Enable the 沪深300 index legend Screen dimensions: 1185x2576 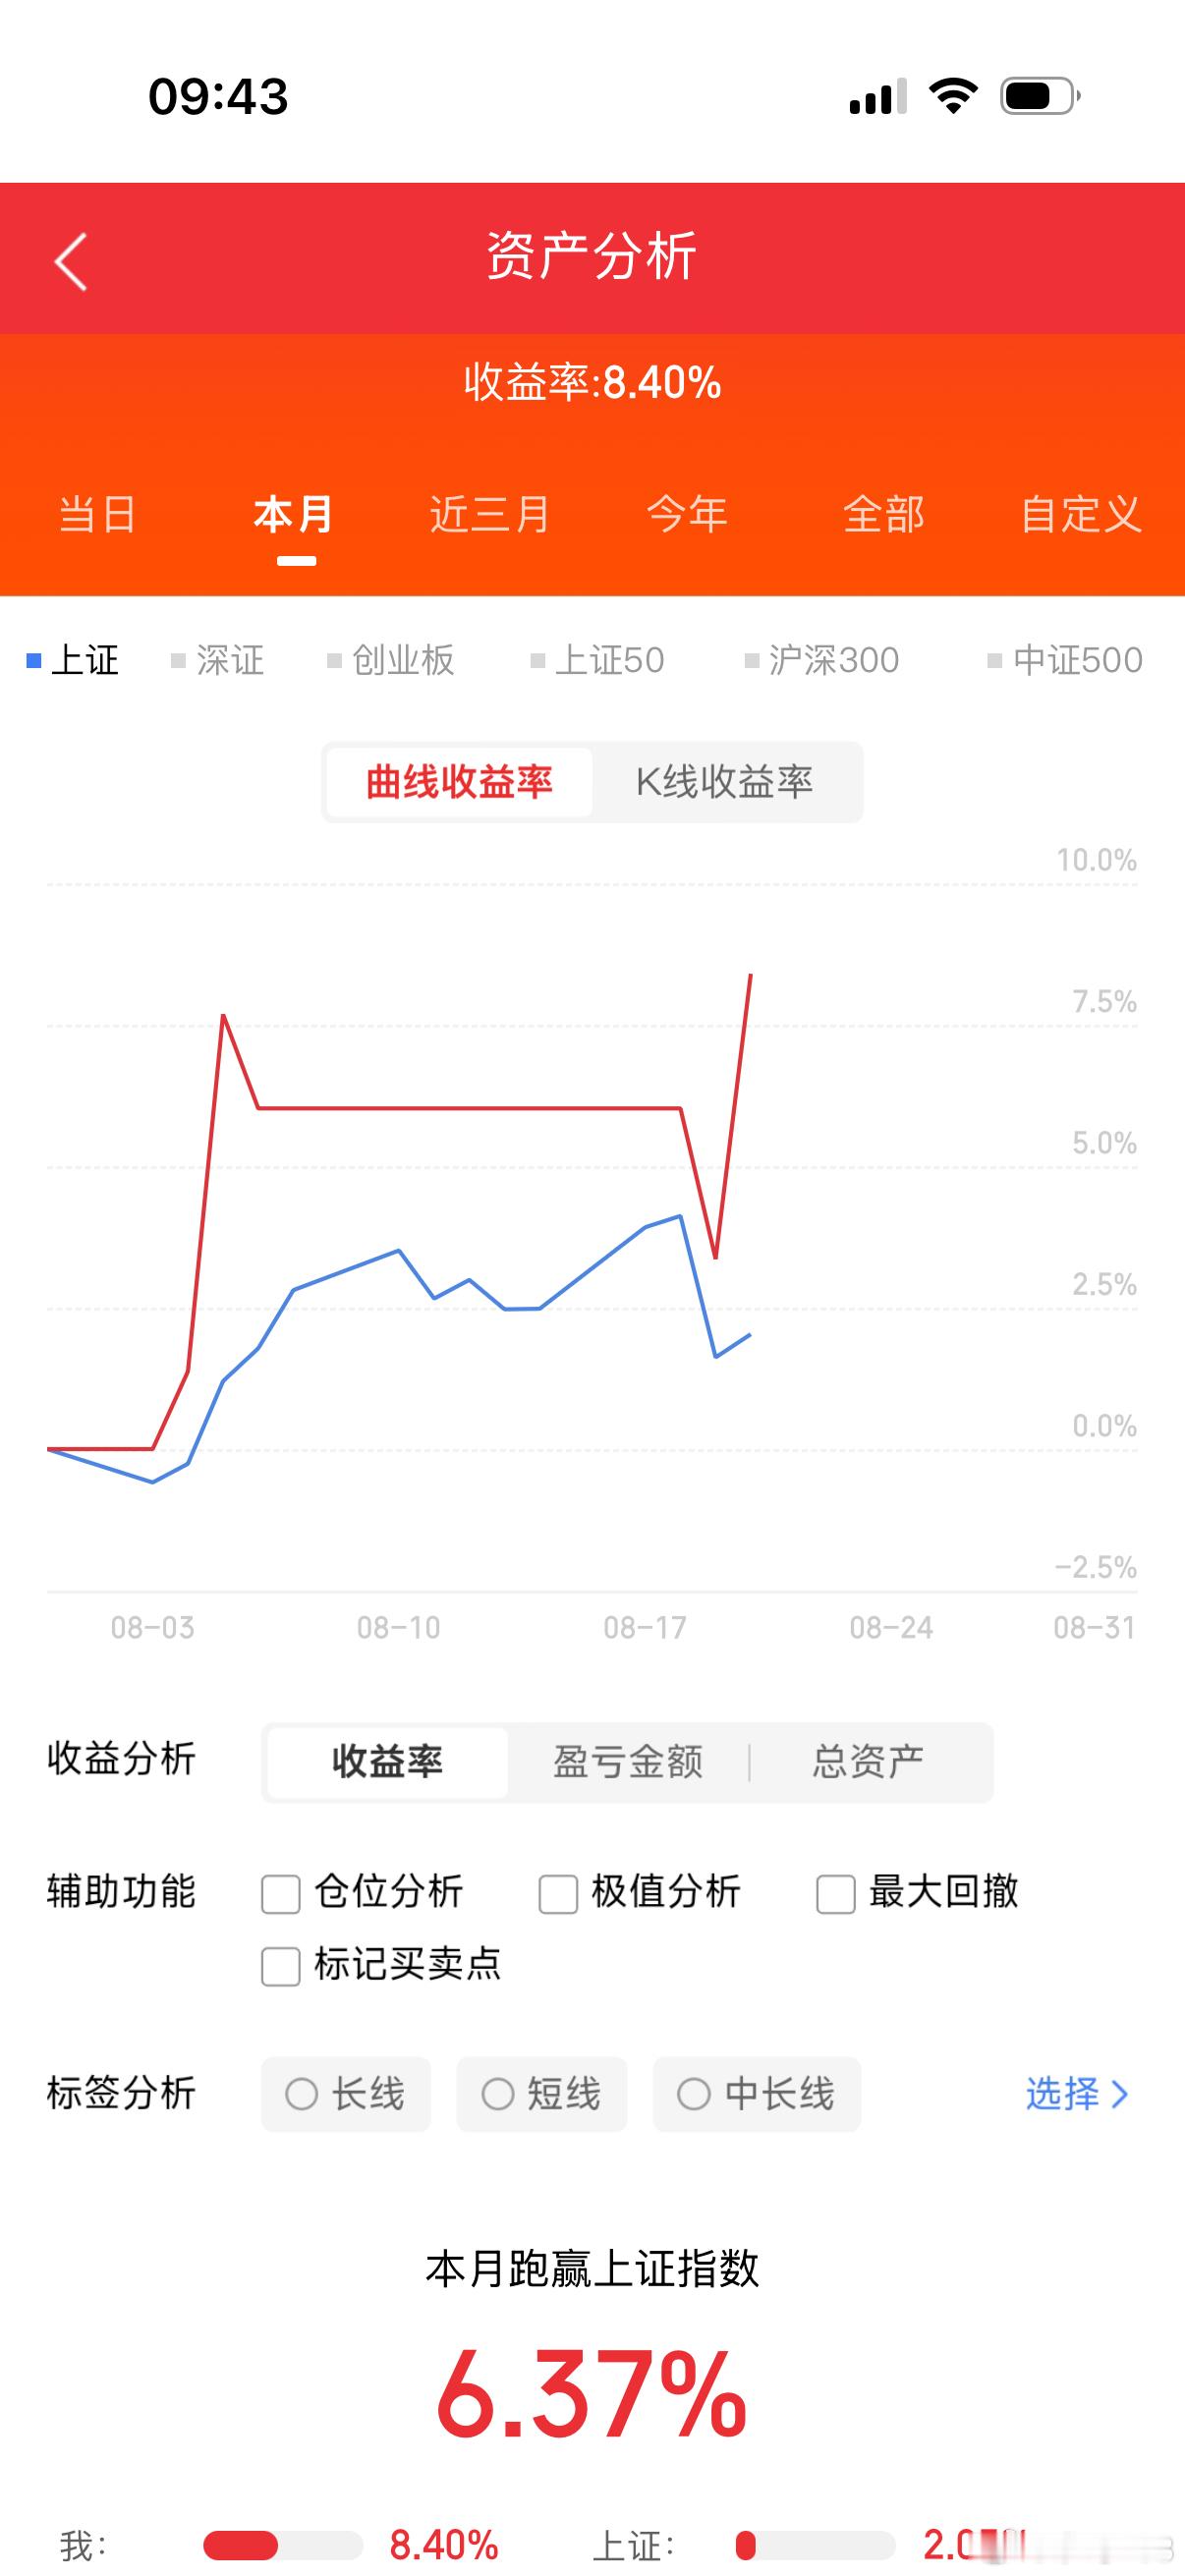[822, 660]
